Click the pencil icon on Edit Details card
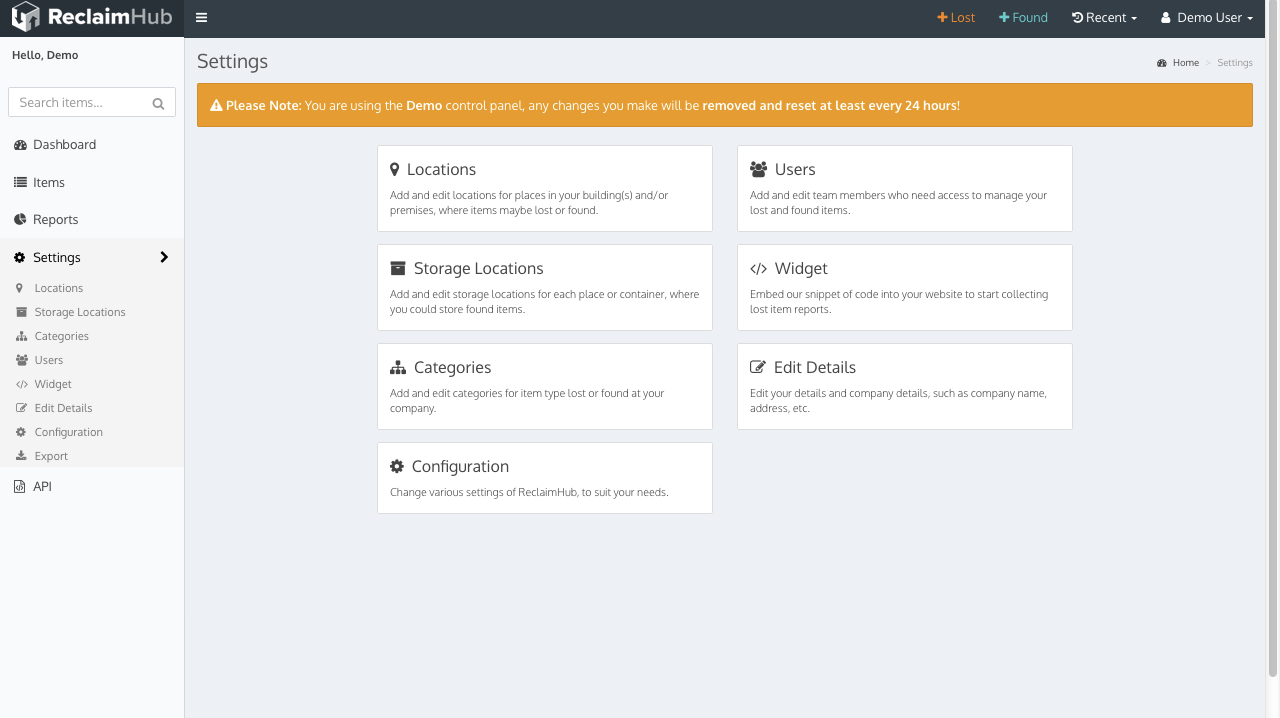The image size is (1280, 718). tap(758, 367)
